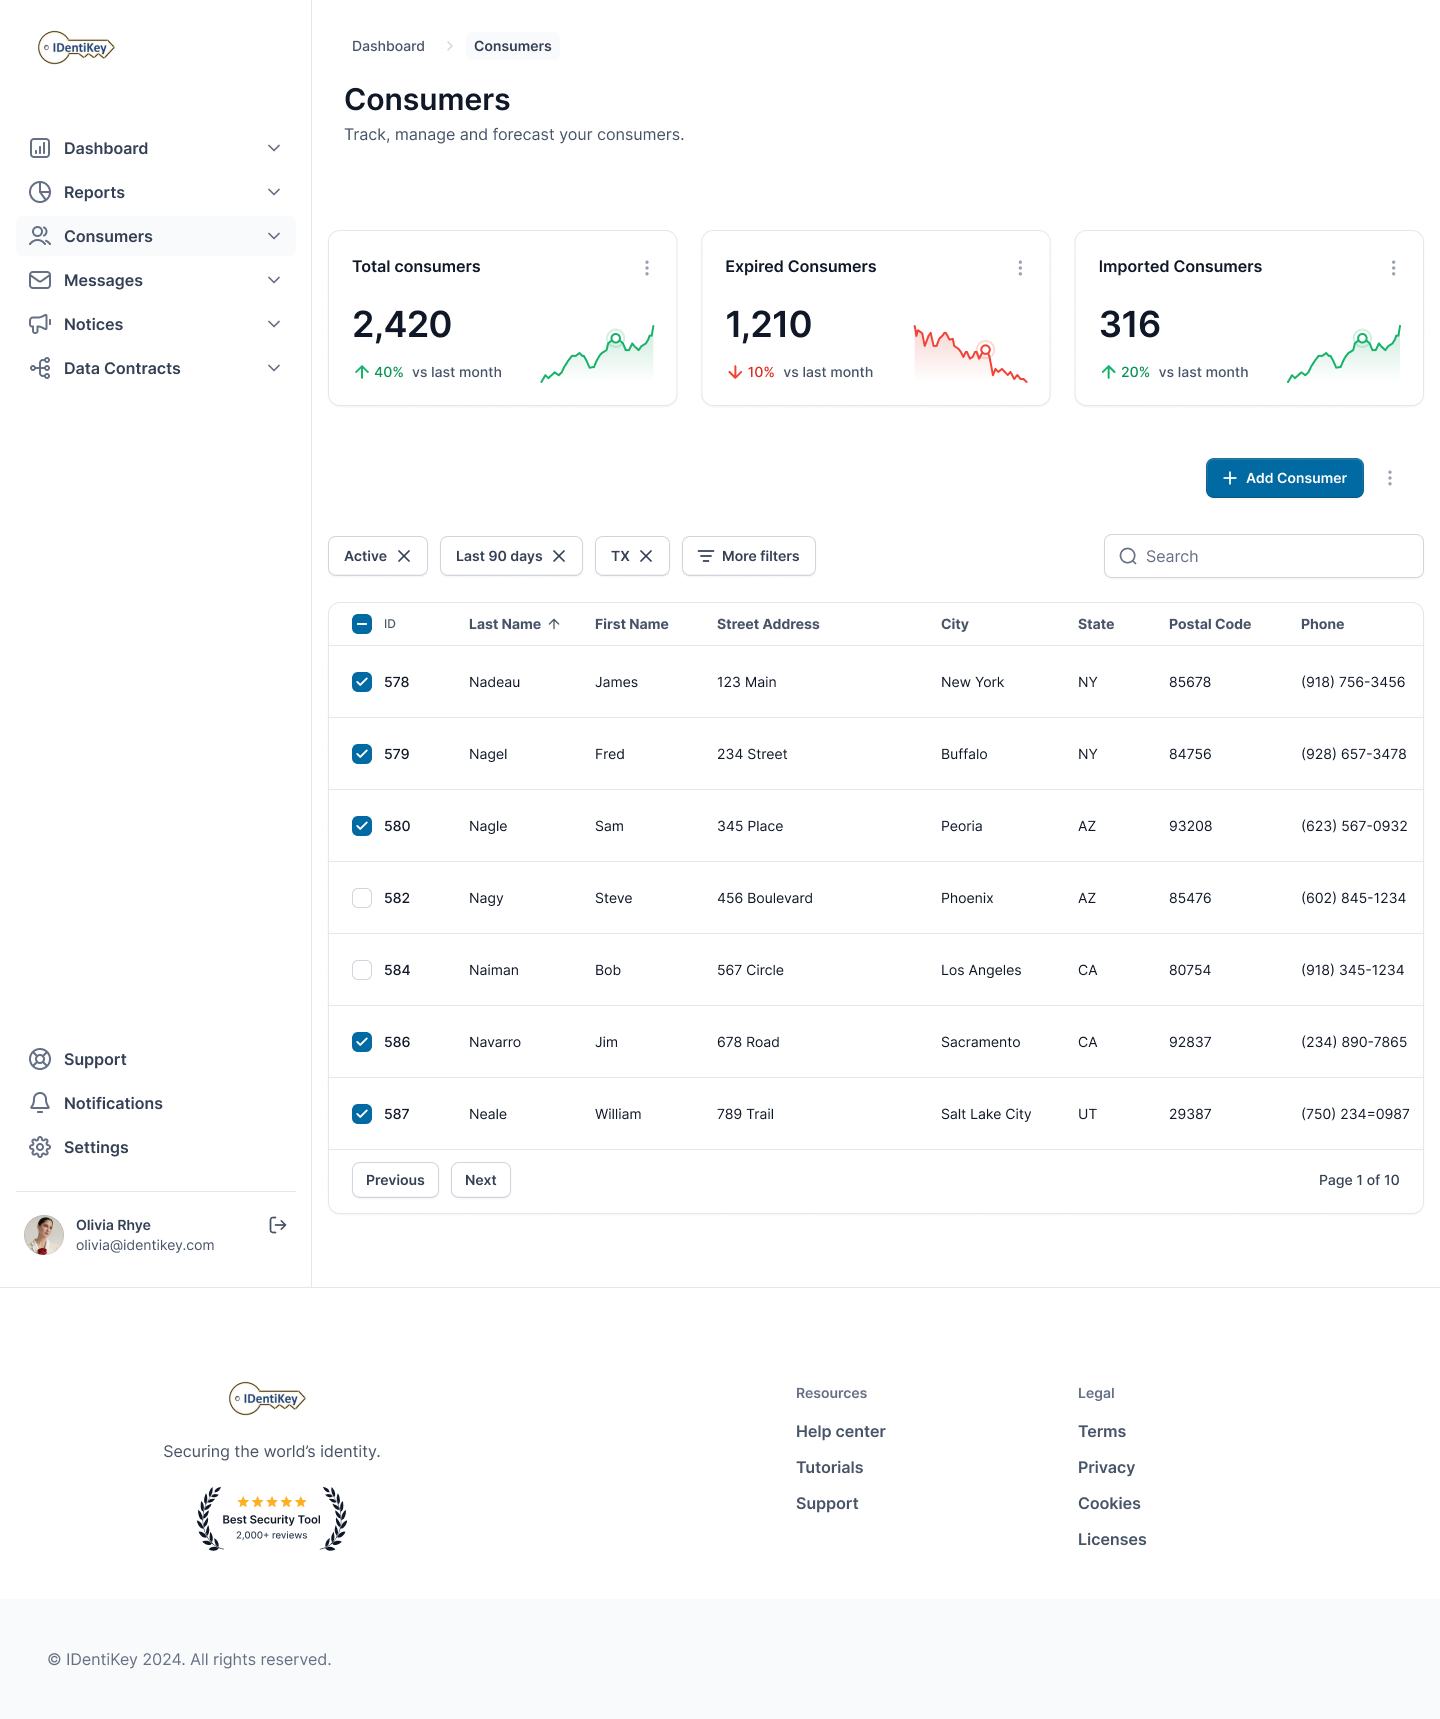Uncheck the row 587 Neale checkbox
The width and height of the screenshot is (1440, 1719).
(362, 1114)
